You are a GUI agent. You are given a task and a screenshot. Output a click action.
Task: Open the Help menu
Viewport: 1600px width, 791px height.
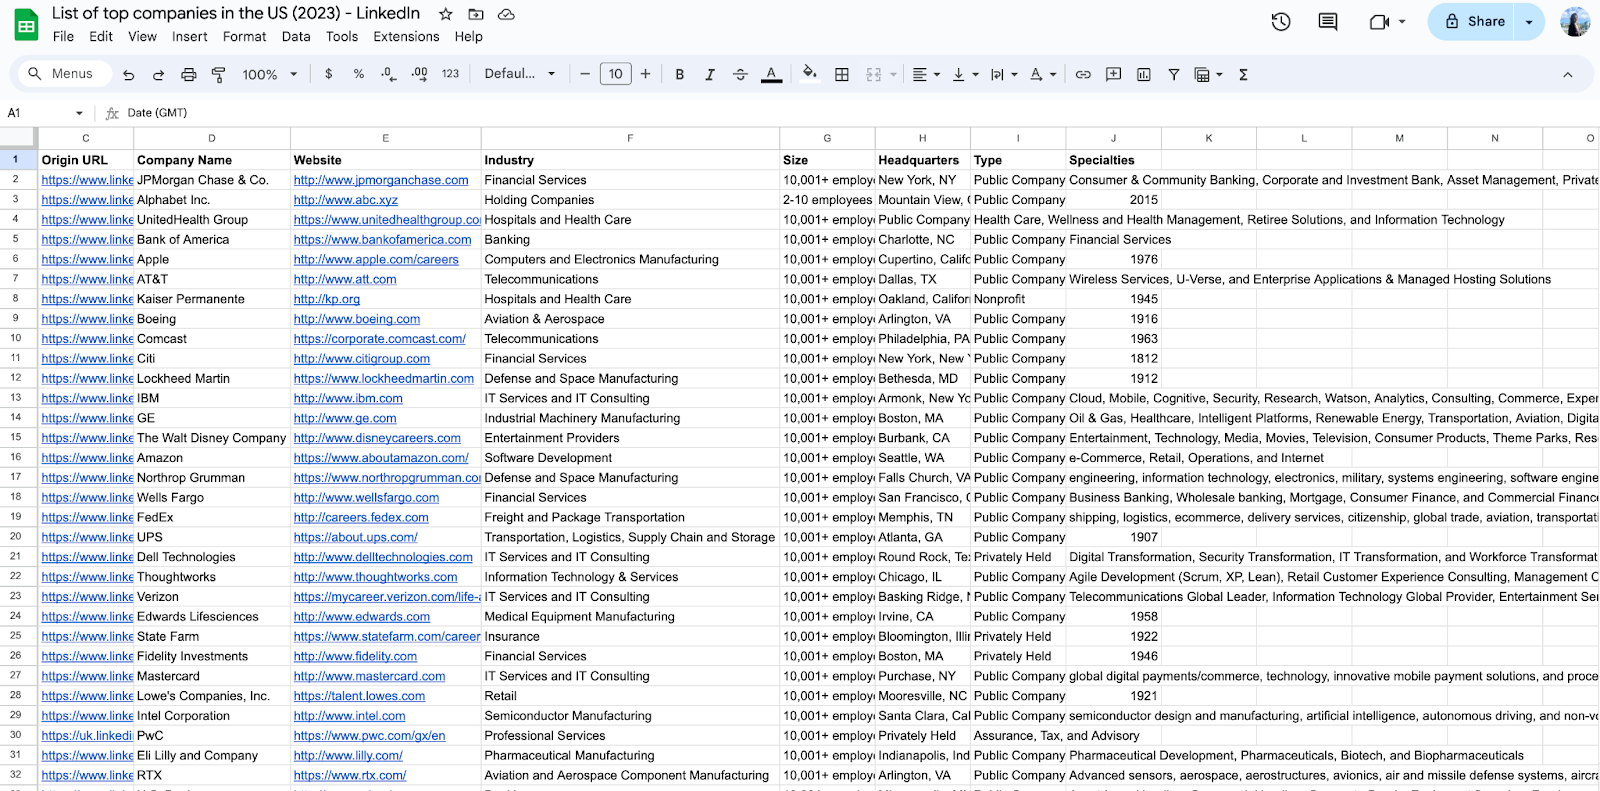468,36
